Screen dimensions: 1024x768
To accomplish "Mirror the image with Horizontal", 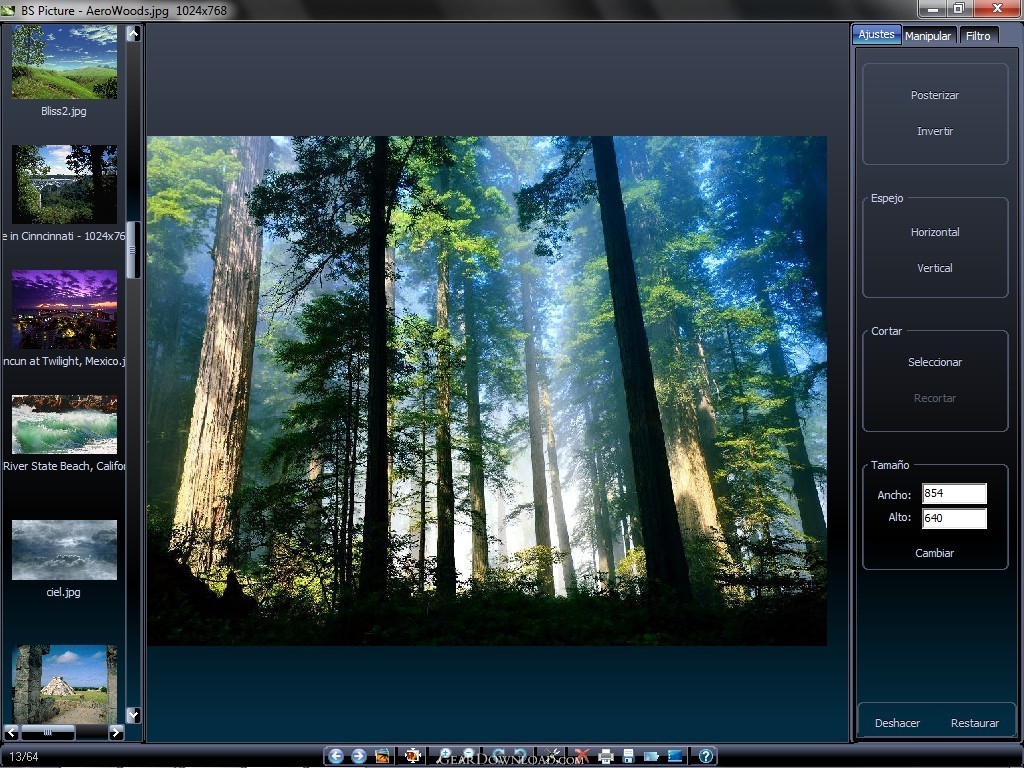I will (x=935, y=232).
